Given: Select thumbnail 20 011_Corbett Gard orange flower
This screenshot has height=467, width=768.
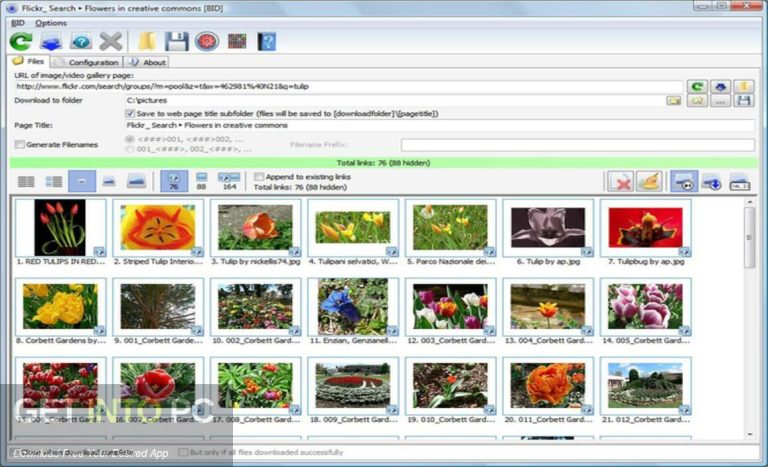Looking at the screenshot, I should [548, 386].
